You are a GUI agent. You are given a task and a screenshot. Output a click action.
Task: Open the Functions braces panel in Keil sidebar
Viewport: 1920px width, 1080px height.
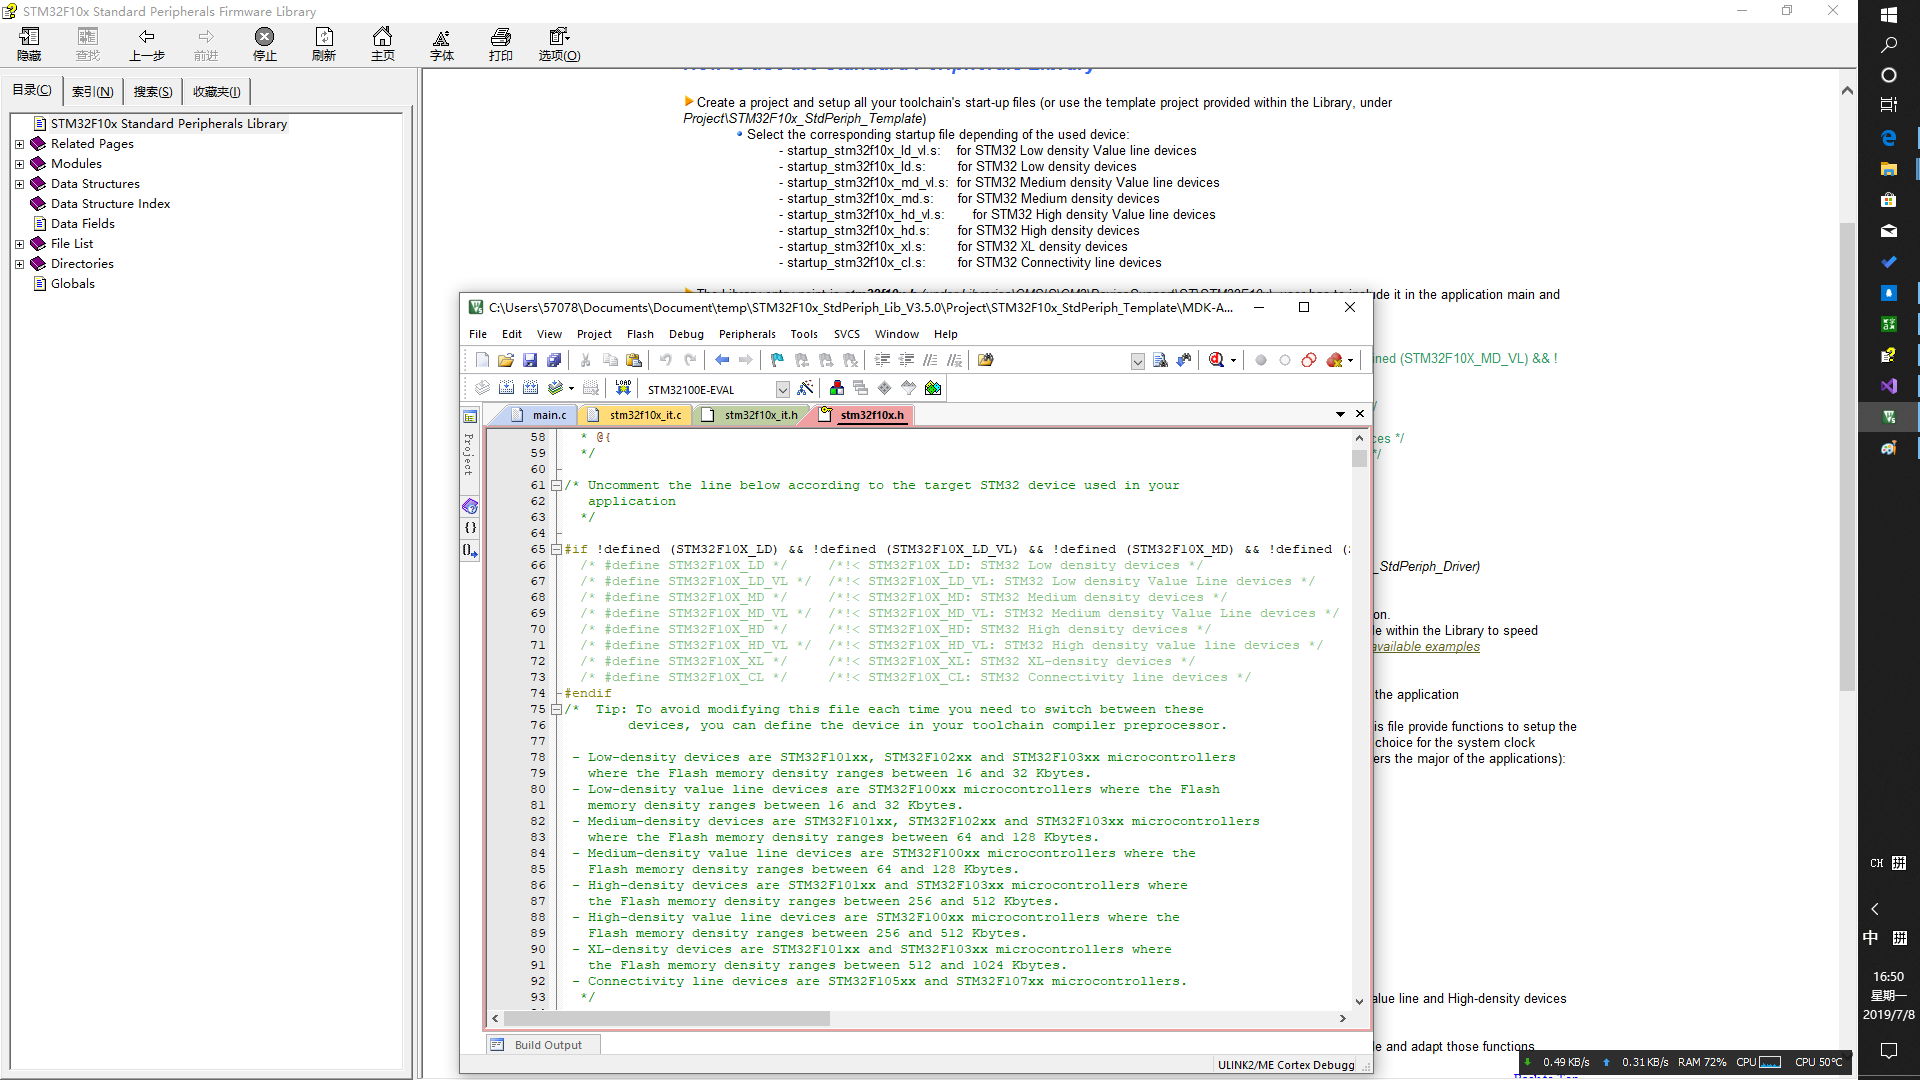point(470,528)
